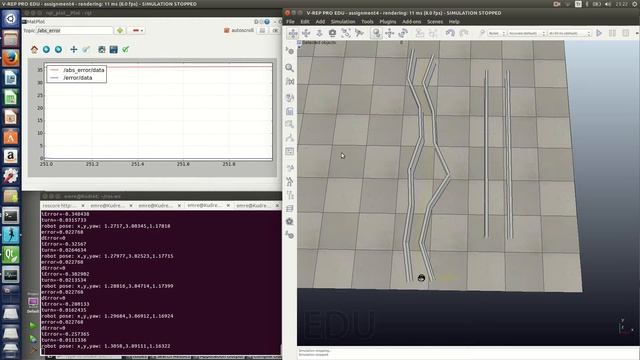Open the Accurate (default) dynamics dropdown

pyautogui.click(x=527, y=33)
